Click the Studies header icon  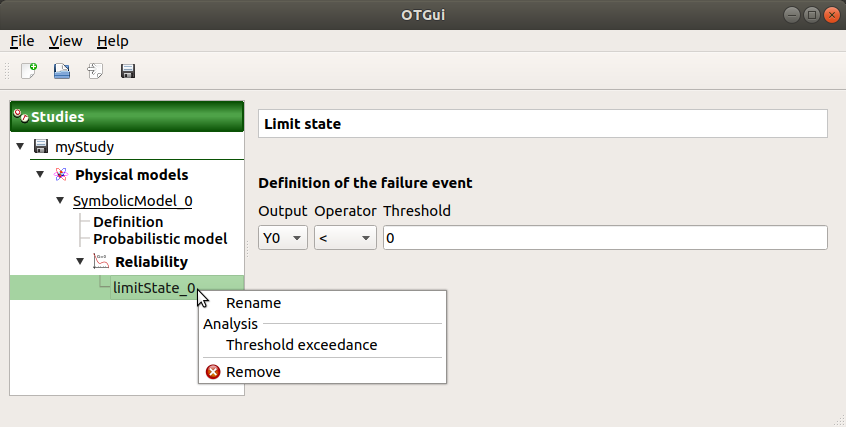(x=20, y=117)
